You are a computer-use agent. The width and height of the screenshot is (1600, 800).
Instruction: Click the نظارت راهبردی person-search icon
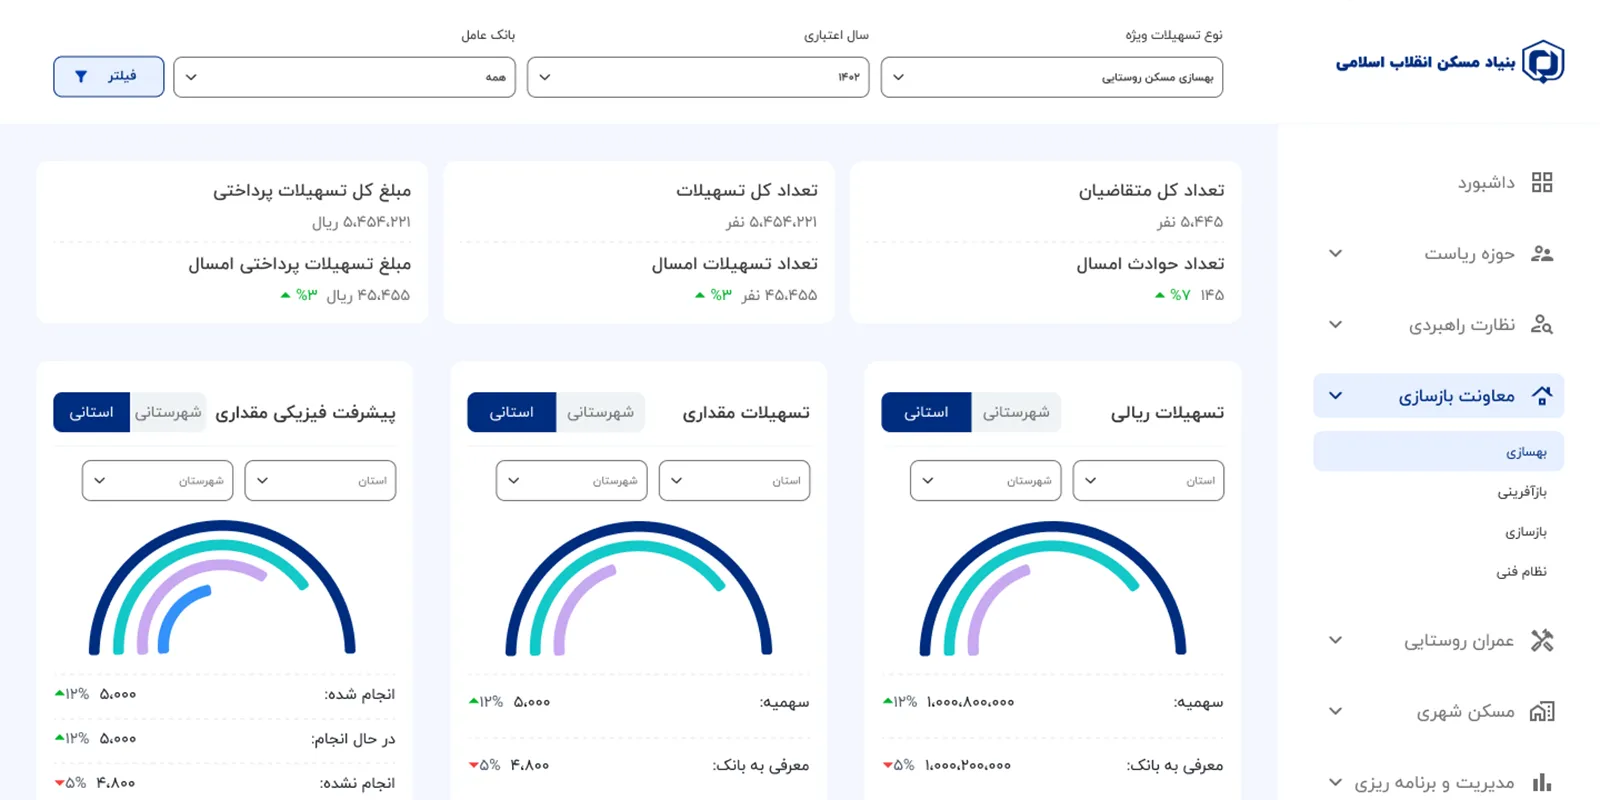(x=1542, y=324)
